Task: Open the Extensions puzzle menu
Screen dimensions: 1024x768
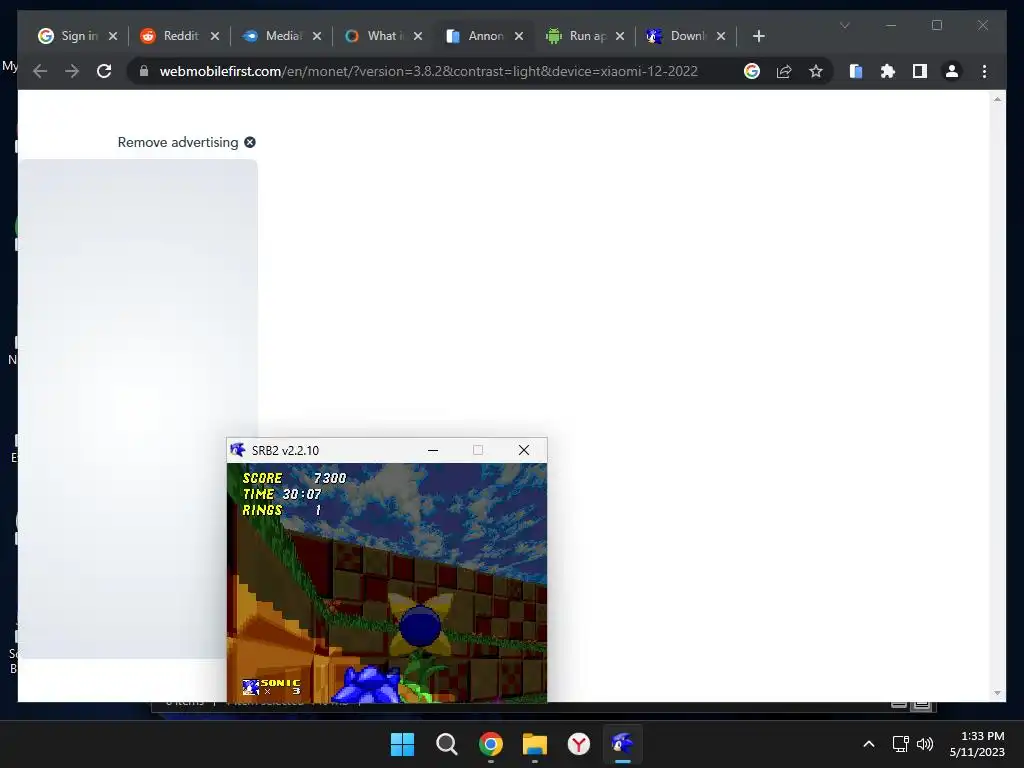Action: 888,71
